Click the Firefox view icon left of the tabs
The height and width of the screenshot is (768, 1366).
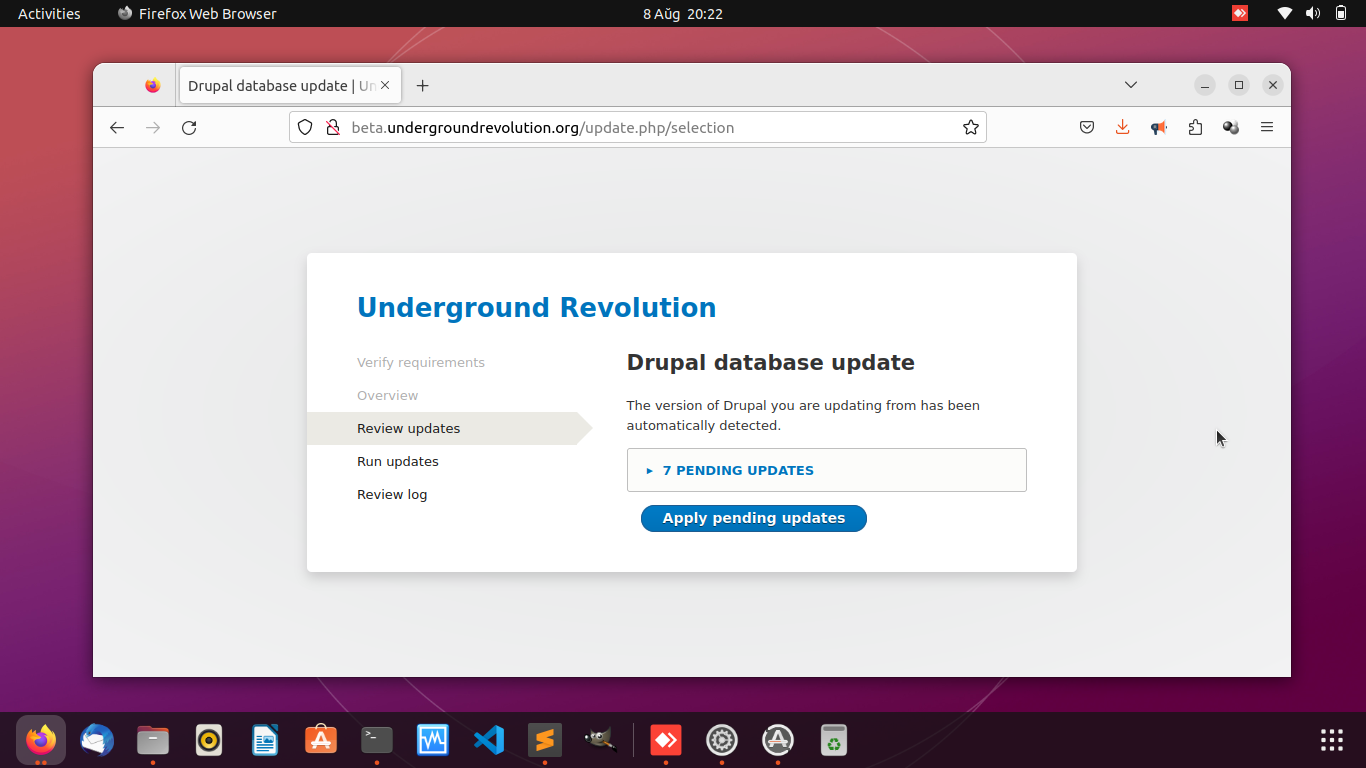point(152,86)
